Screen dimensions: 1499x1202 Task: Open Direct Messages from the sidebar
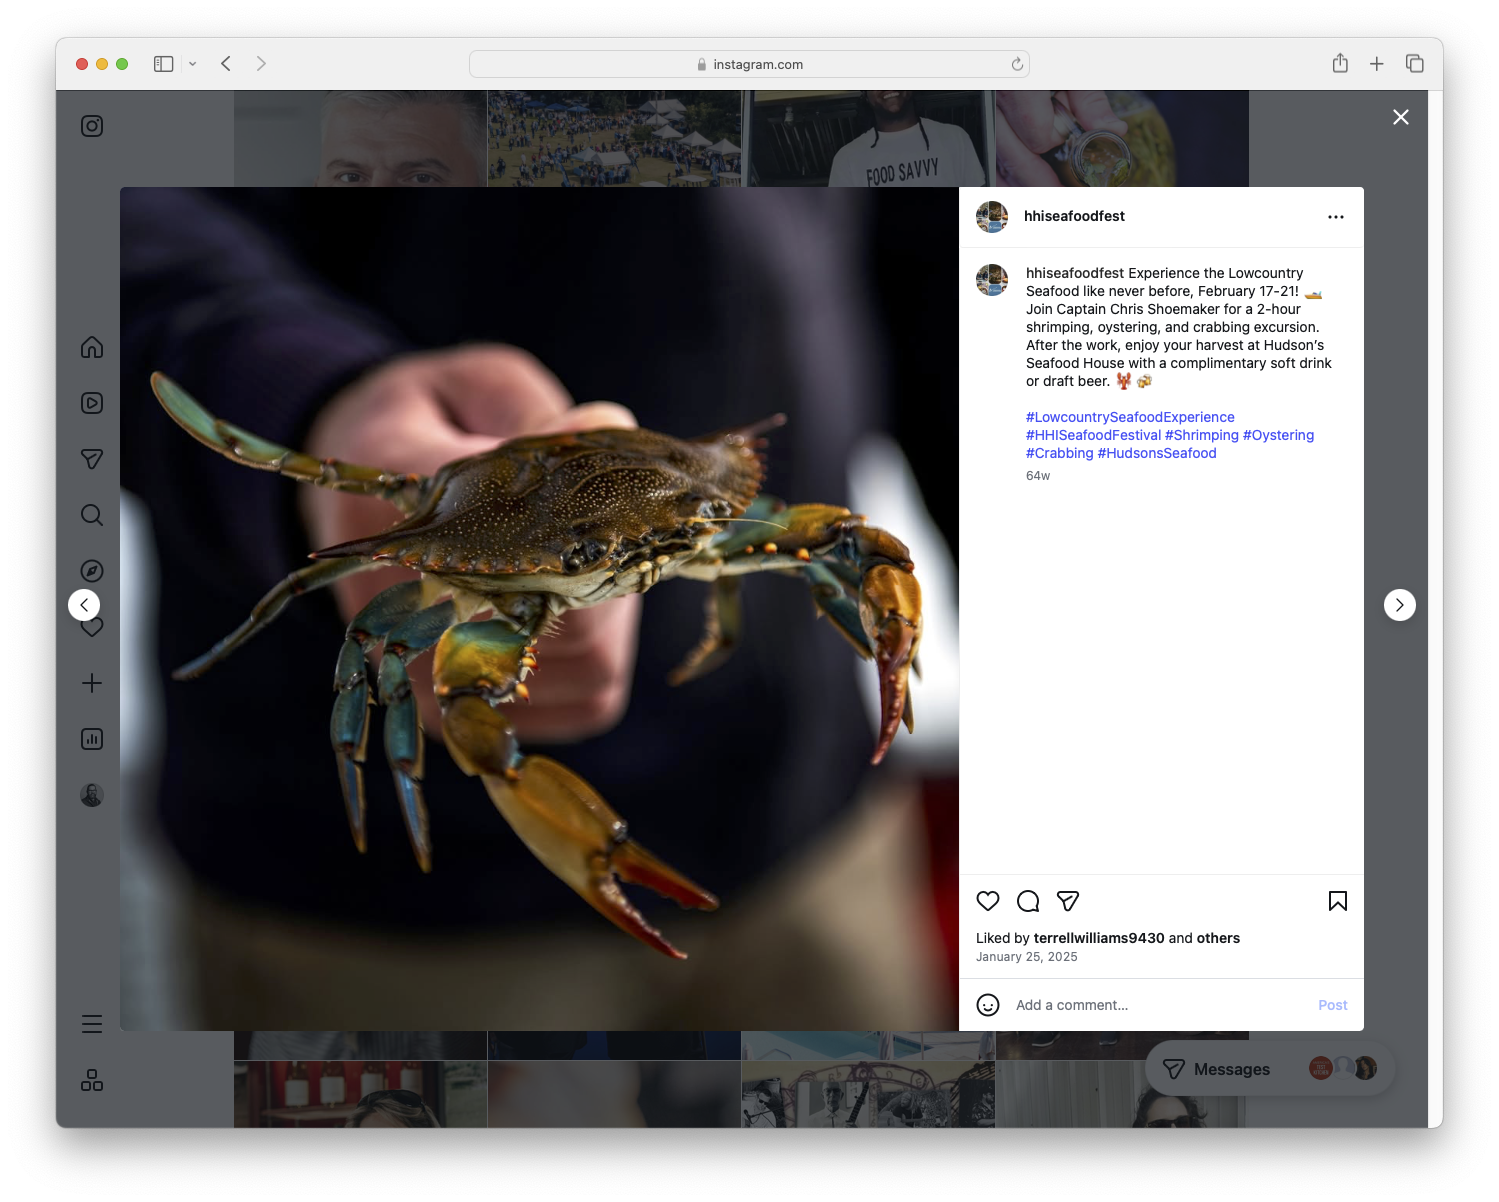click(91, 459)
